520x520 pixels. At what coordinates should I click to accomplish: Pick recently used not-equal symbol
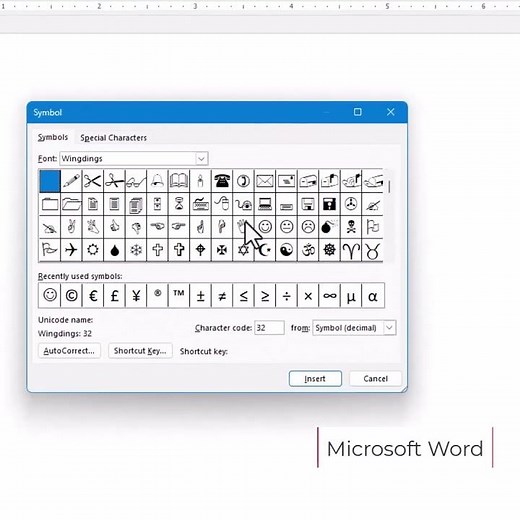222,295
